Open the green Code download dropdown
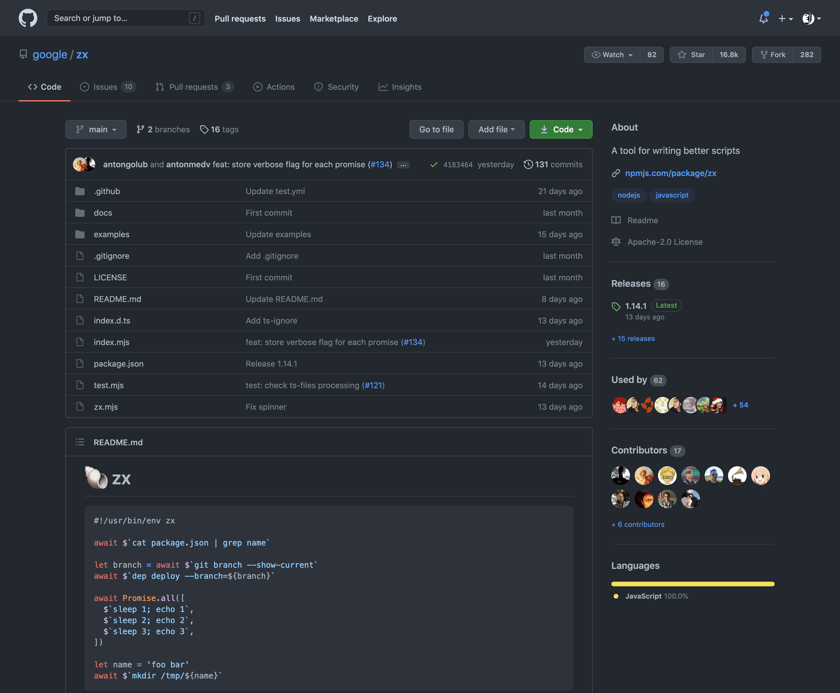 pyautogui.click(x=561, y=129)
